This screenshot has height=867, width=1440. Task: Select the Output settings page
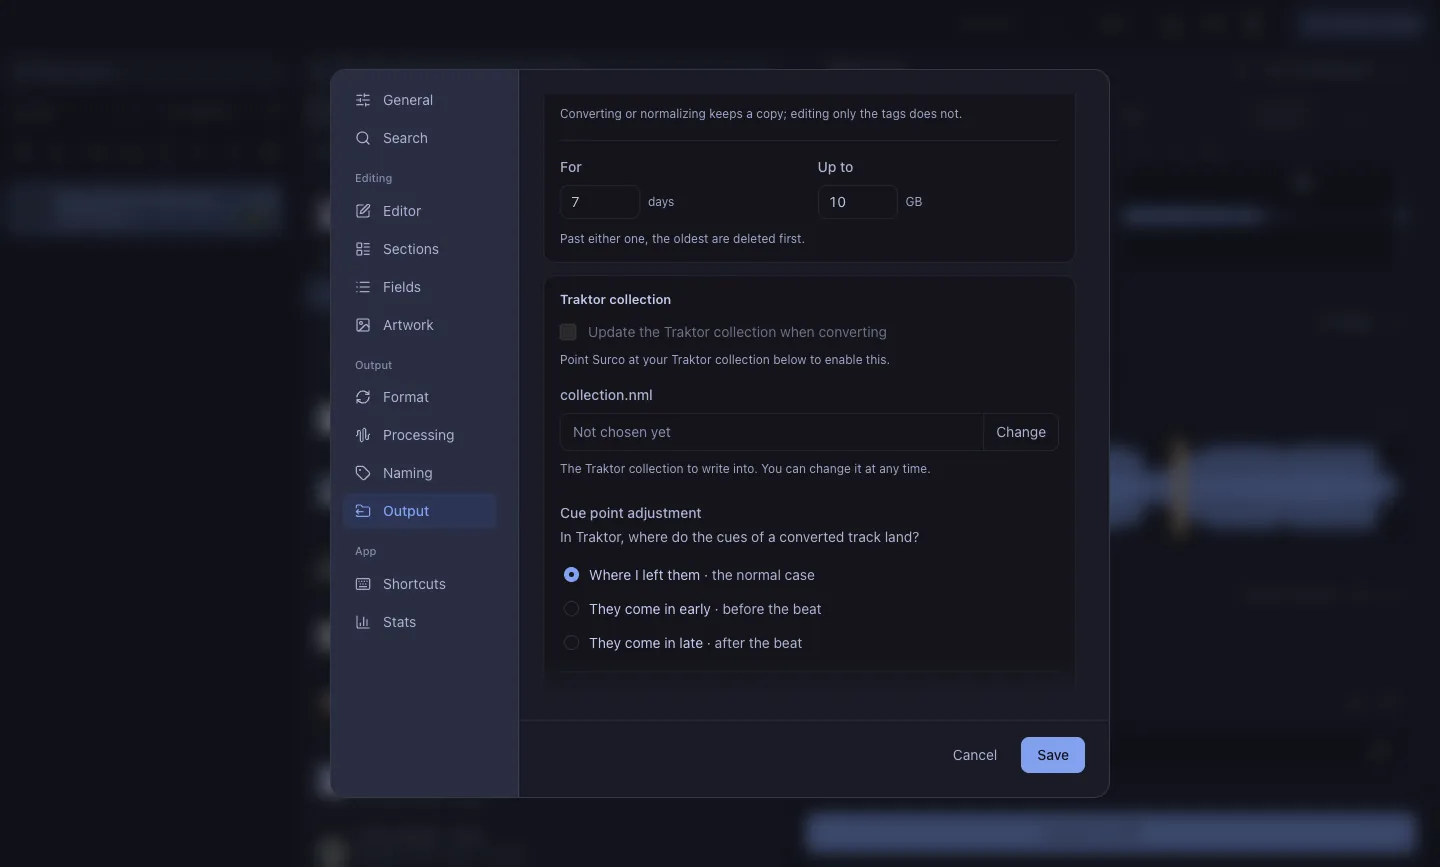(419, 511)
